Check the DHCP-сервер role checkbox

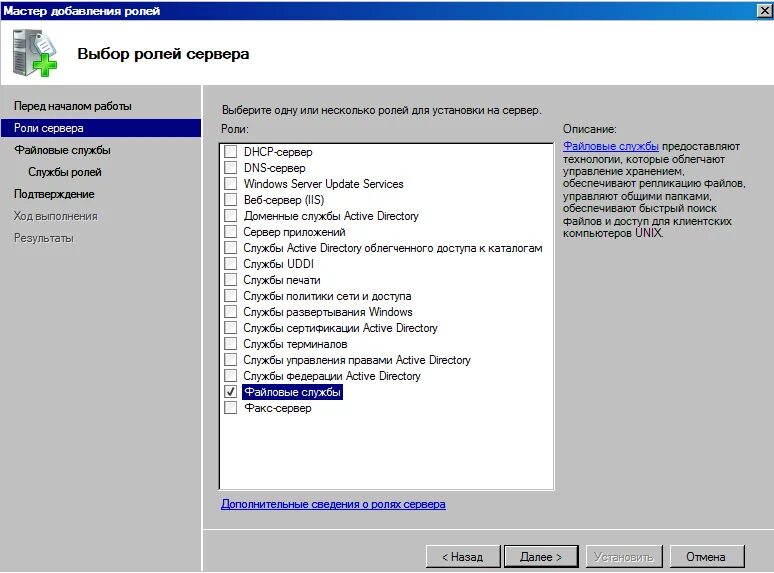click(x=231, y=152)
